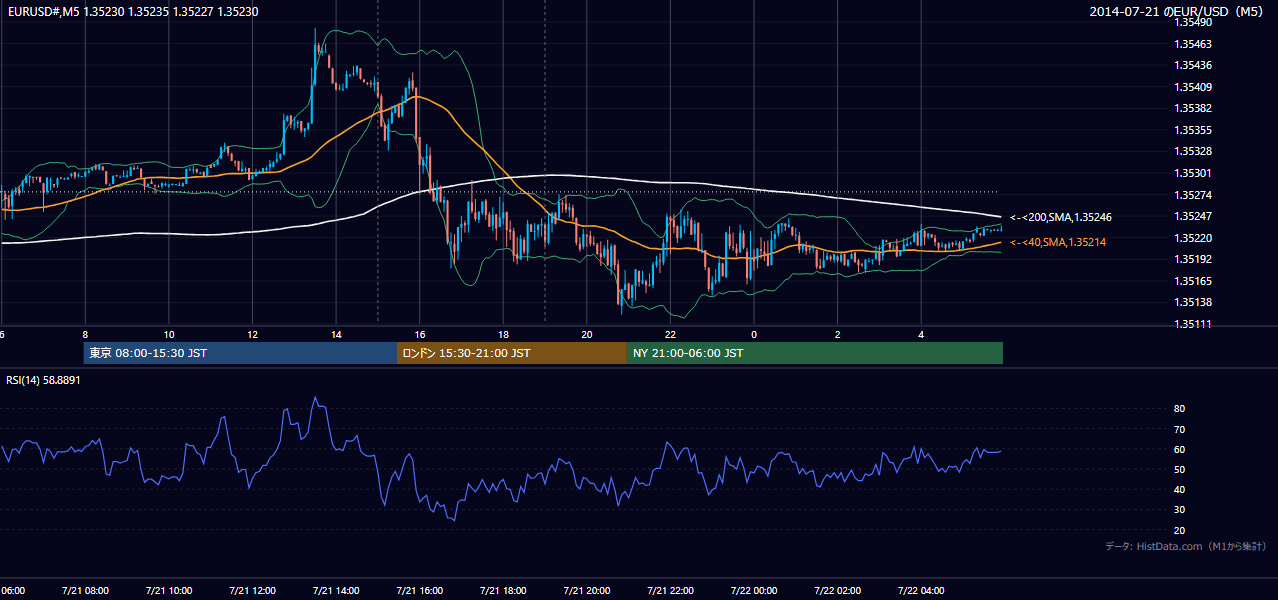Click price axis label 1.35463
Viewport: 1278px width, 600px height.
coord(1193,44)
